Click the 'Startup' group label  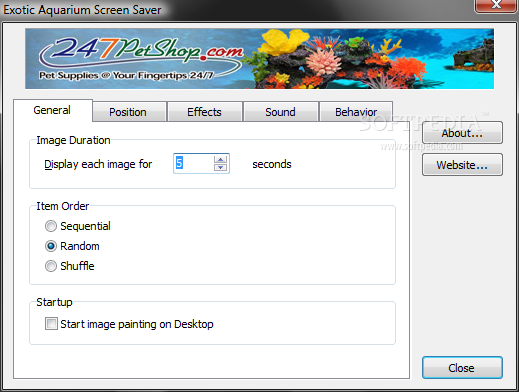point(54,302)
